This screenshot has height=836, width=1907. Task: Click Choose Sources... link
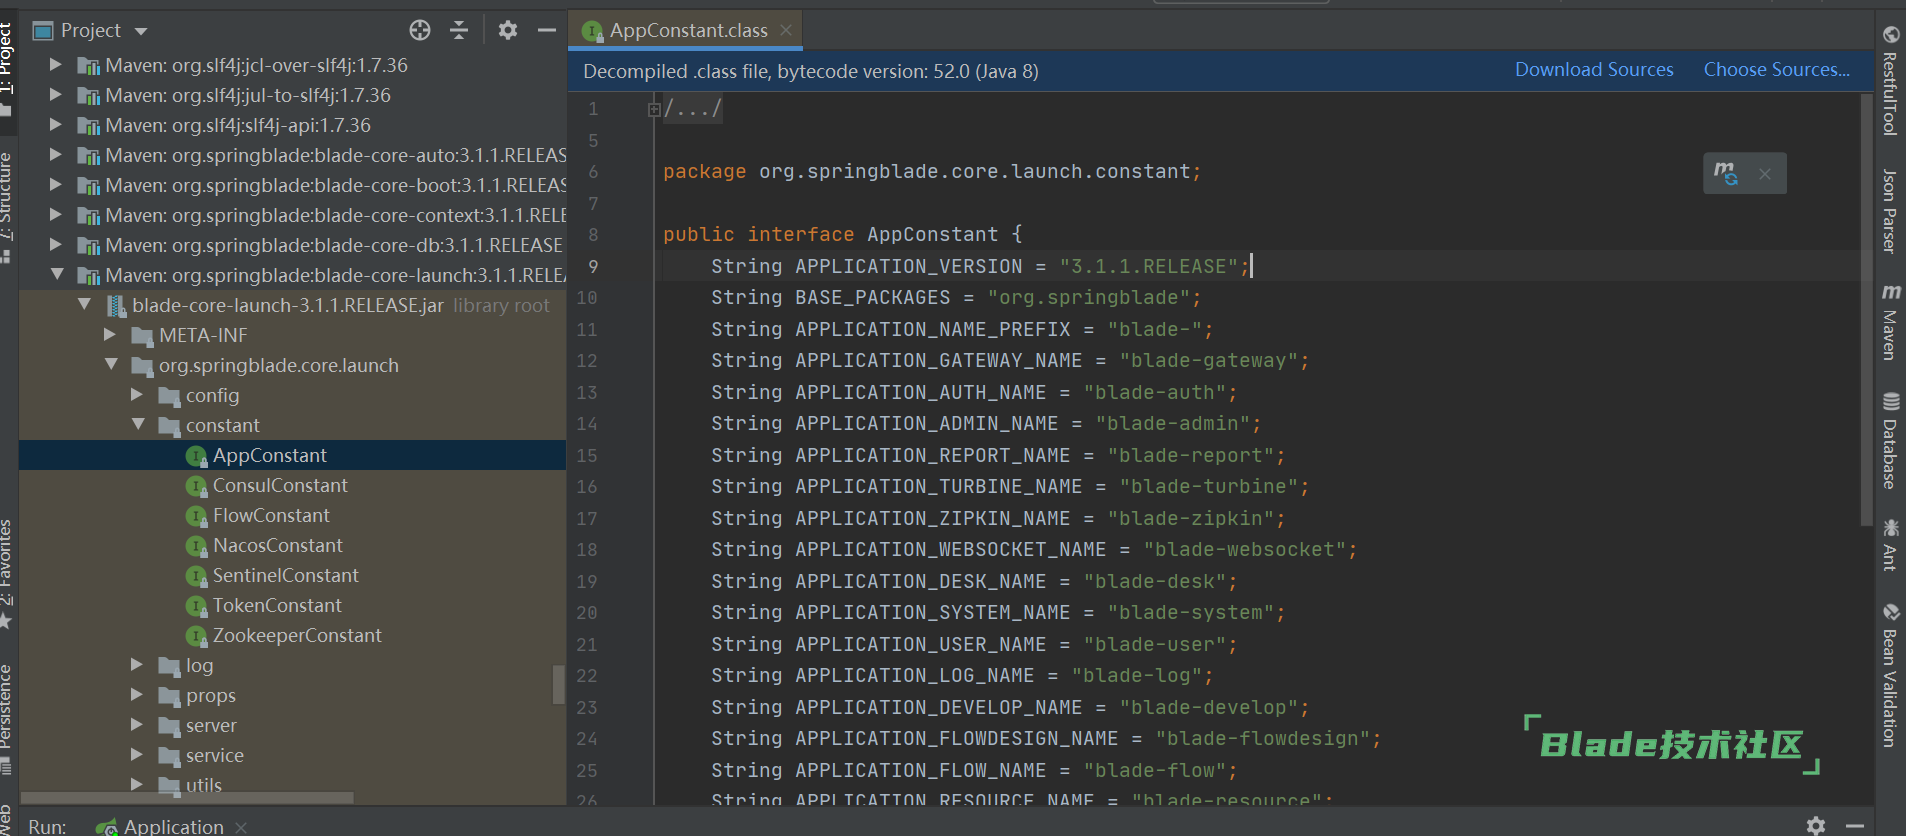point(1777,69)
